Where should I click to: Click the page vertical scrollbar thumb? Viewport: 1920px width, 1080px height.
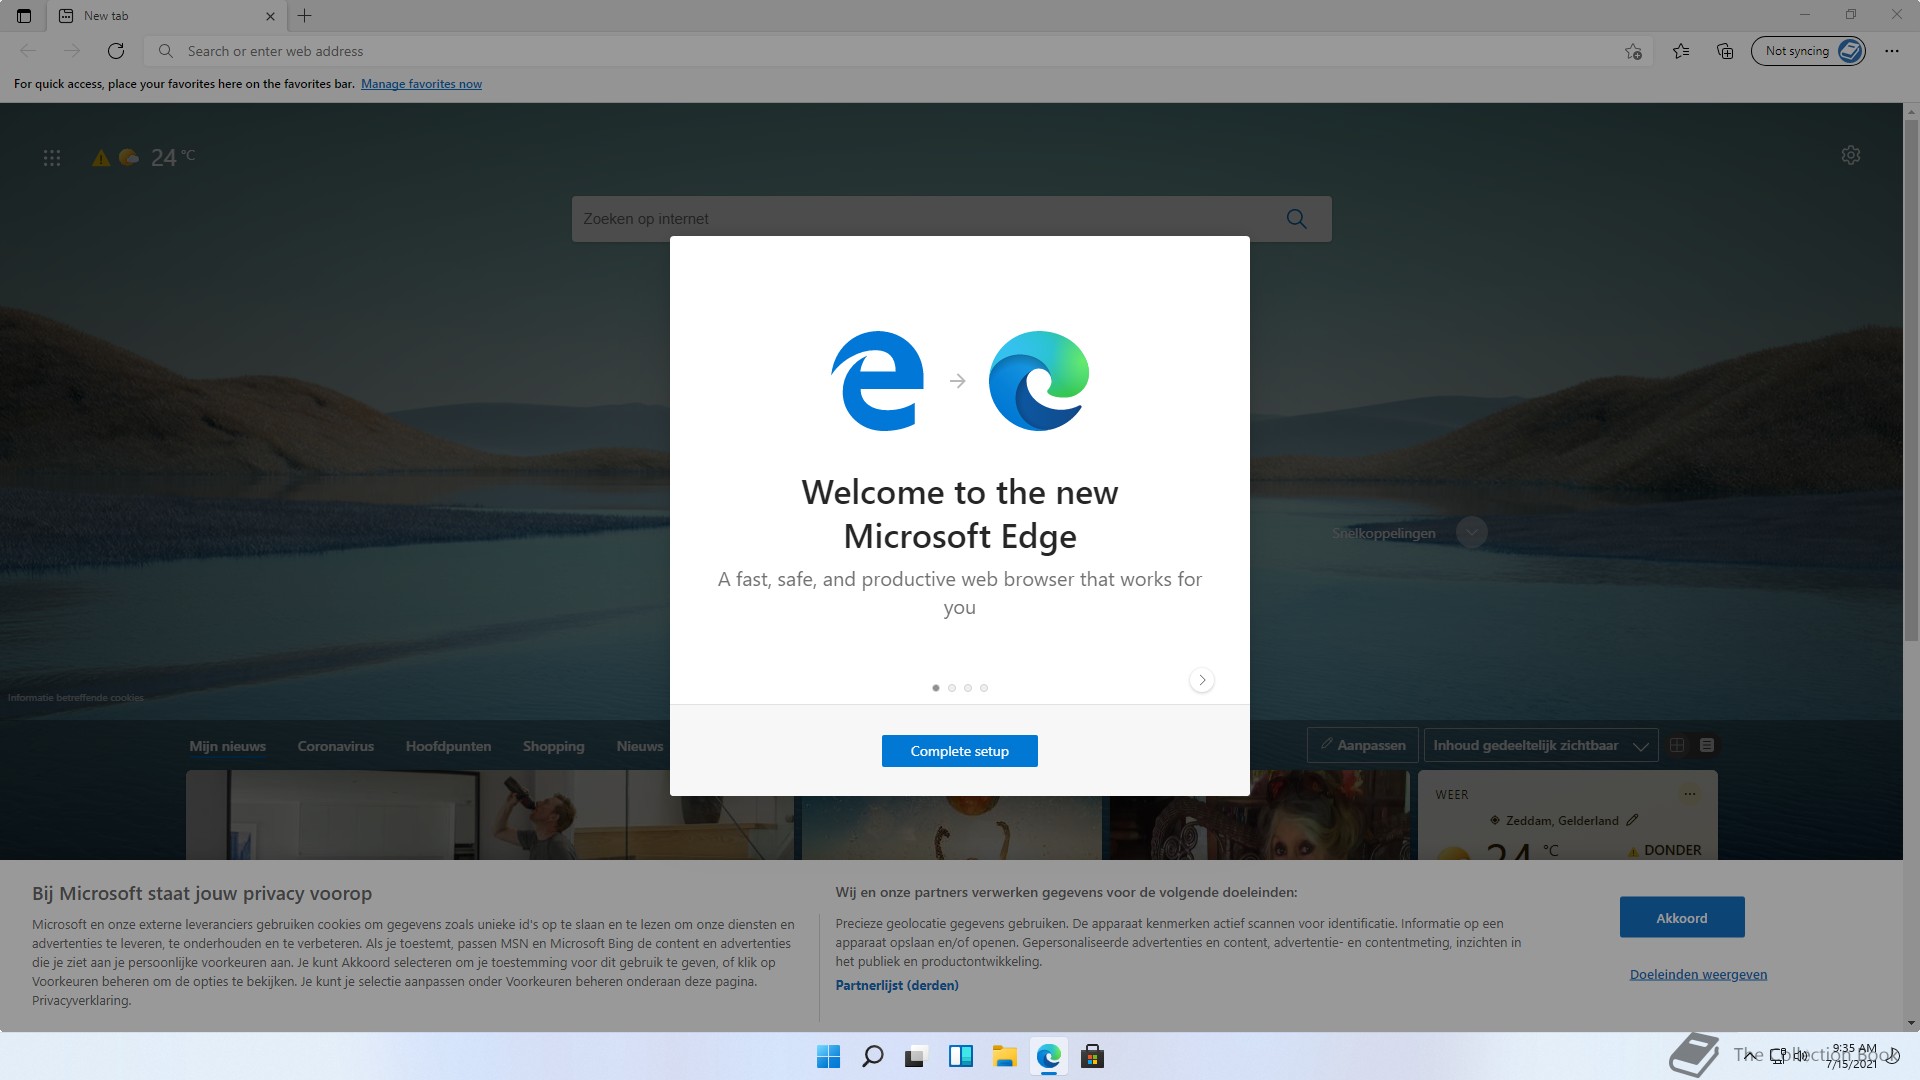coord(1911,380)
